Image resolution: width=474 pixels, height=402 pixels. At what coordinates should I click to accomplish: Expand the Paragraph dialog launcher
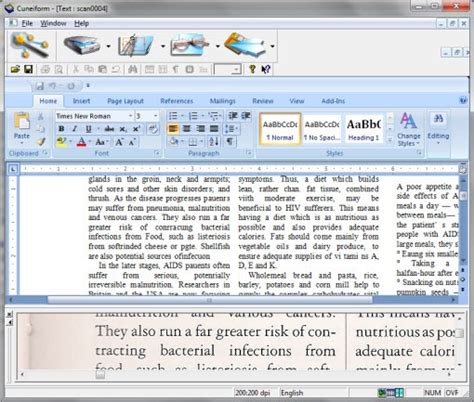249,153
